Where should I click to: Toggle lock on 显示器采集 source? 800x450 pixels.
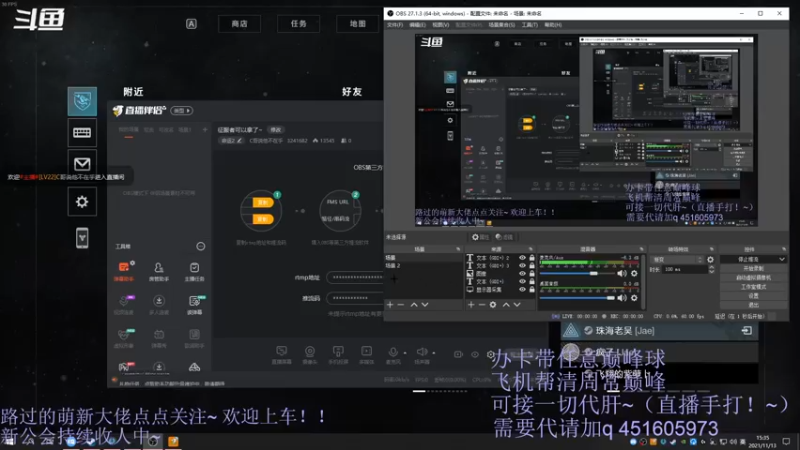(532, 289)
